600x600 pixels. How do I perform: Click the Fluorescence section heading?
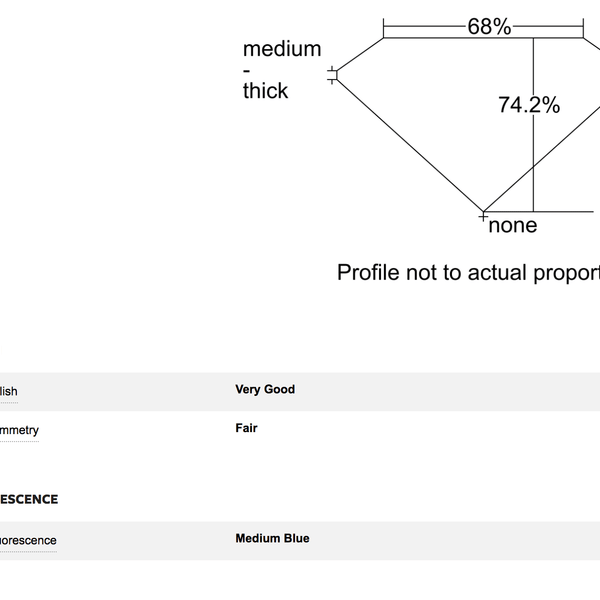coord(29,499)
